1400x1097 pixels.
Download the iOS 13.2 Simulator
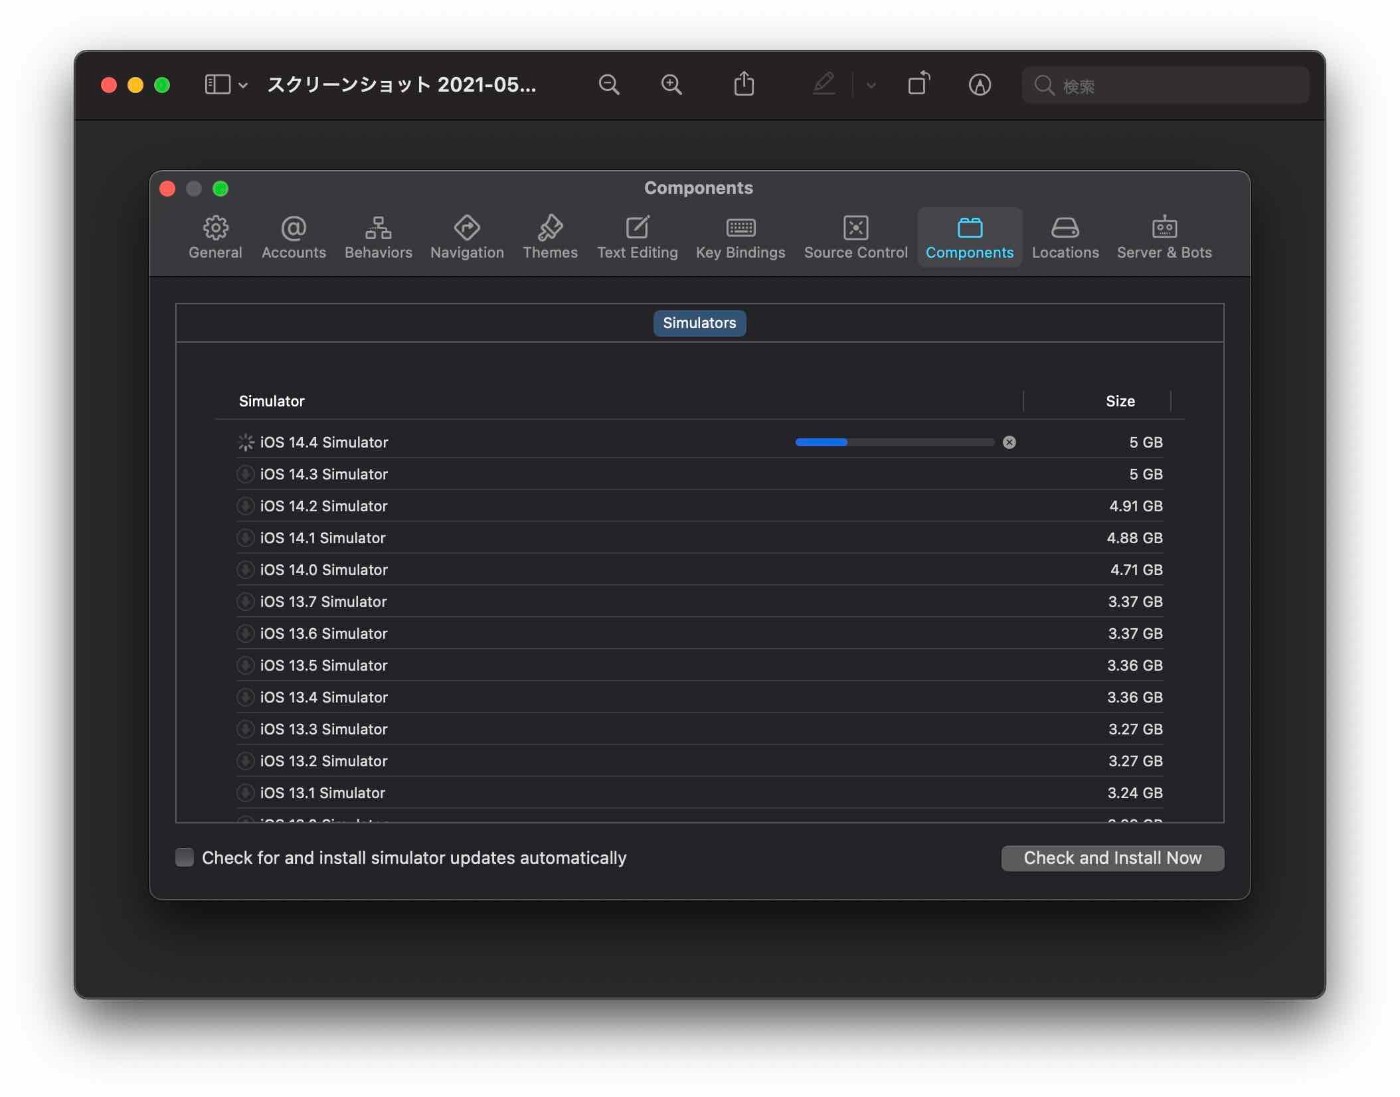tap(245, 762)
